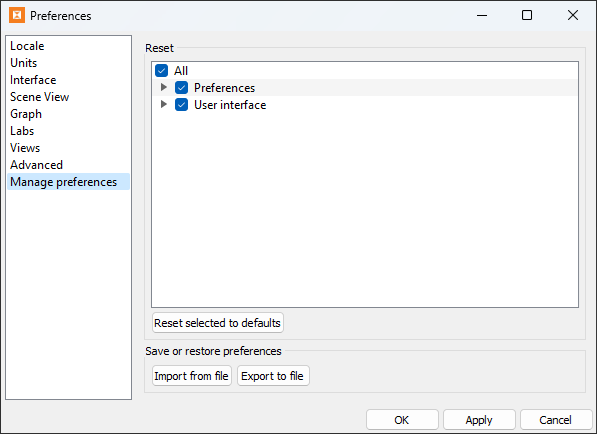Click Import from file button
Screen dimensions: 597x434
[192, 376]
